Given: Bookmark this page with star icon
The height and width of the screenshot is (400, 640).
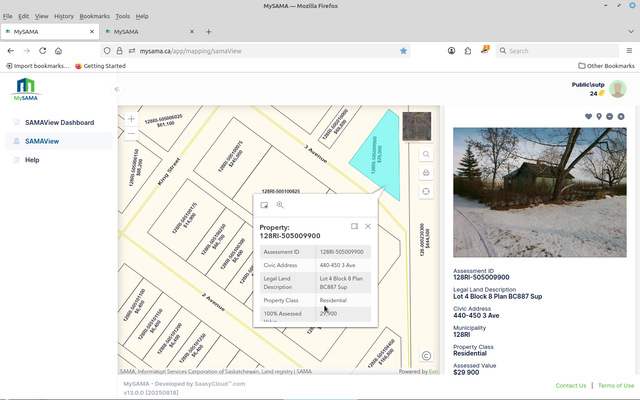Looking at the screenshot, I should (404, 50).
